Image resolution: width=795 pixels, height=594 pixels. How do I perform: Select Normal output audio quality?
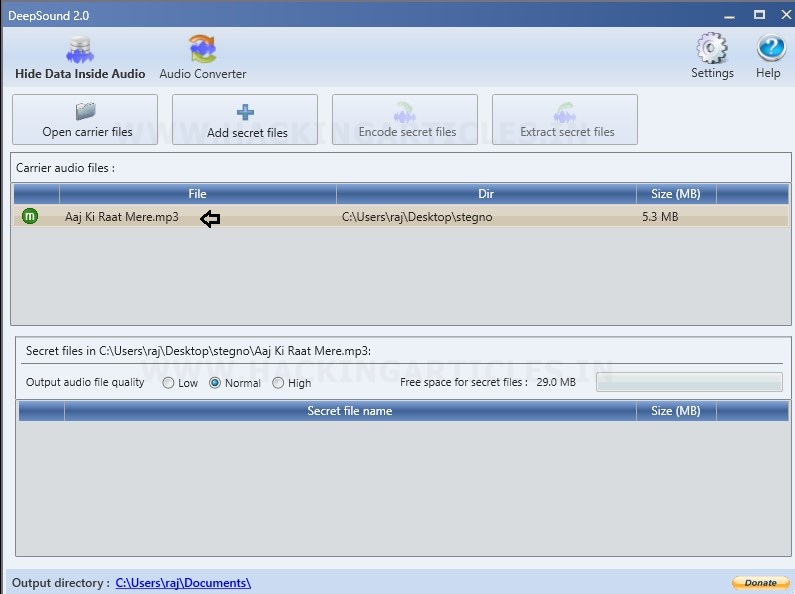pyautogui.click(x=215, y=383)
